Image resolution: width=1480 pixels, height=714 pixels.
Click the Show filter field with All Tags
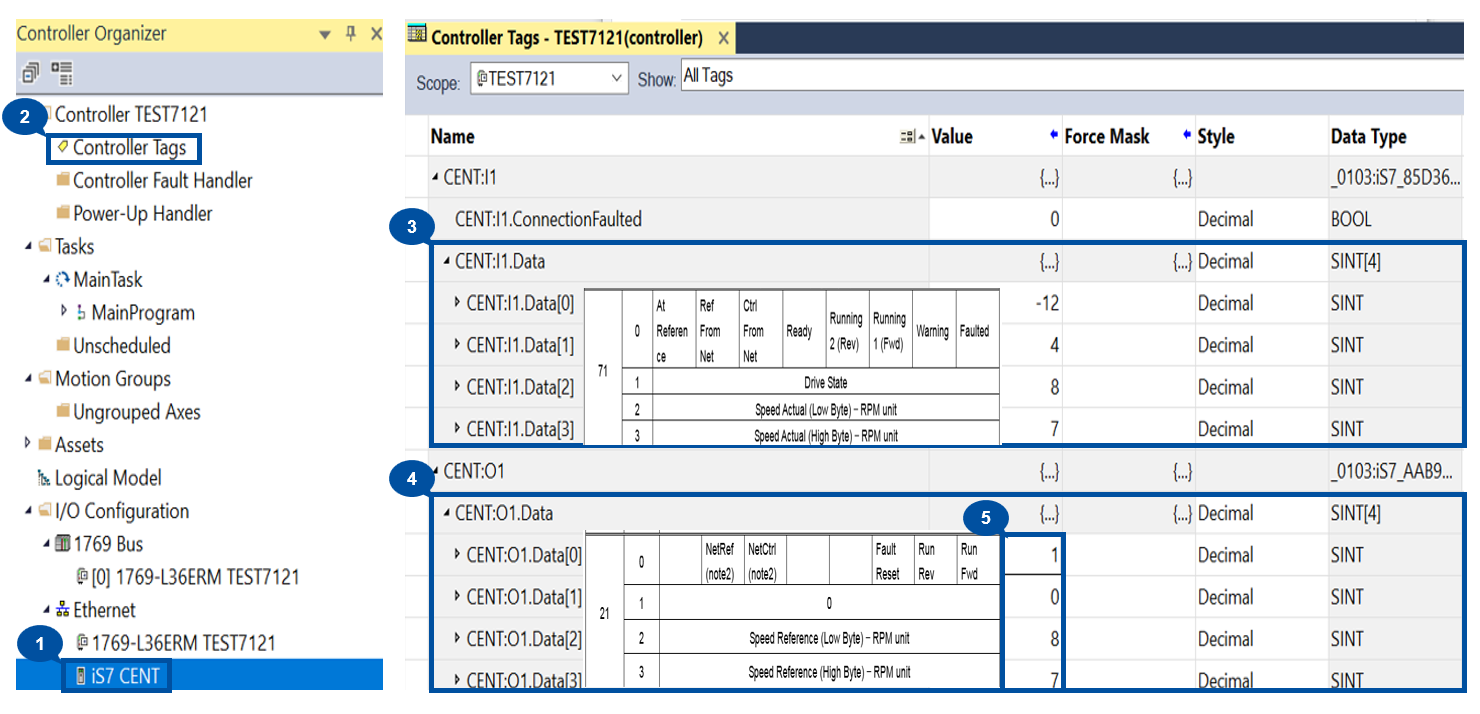(1070, 76)
